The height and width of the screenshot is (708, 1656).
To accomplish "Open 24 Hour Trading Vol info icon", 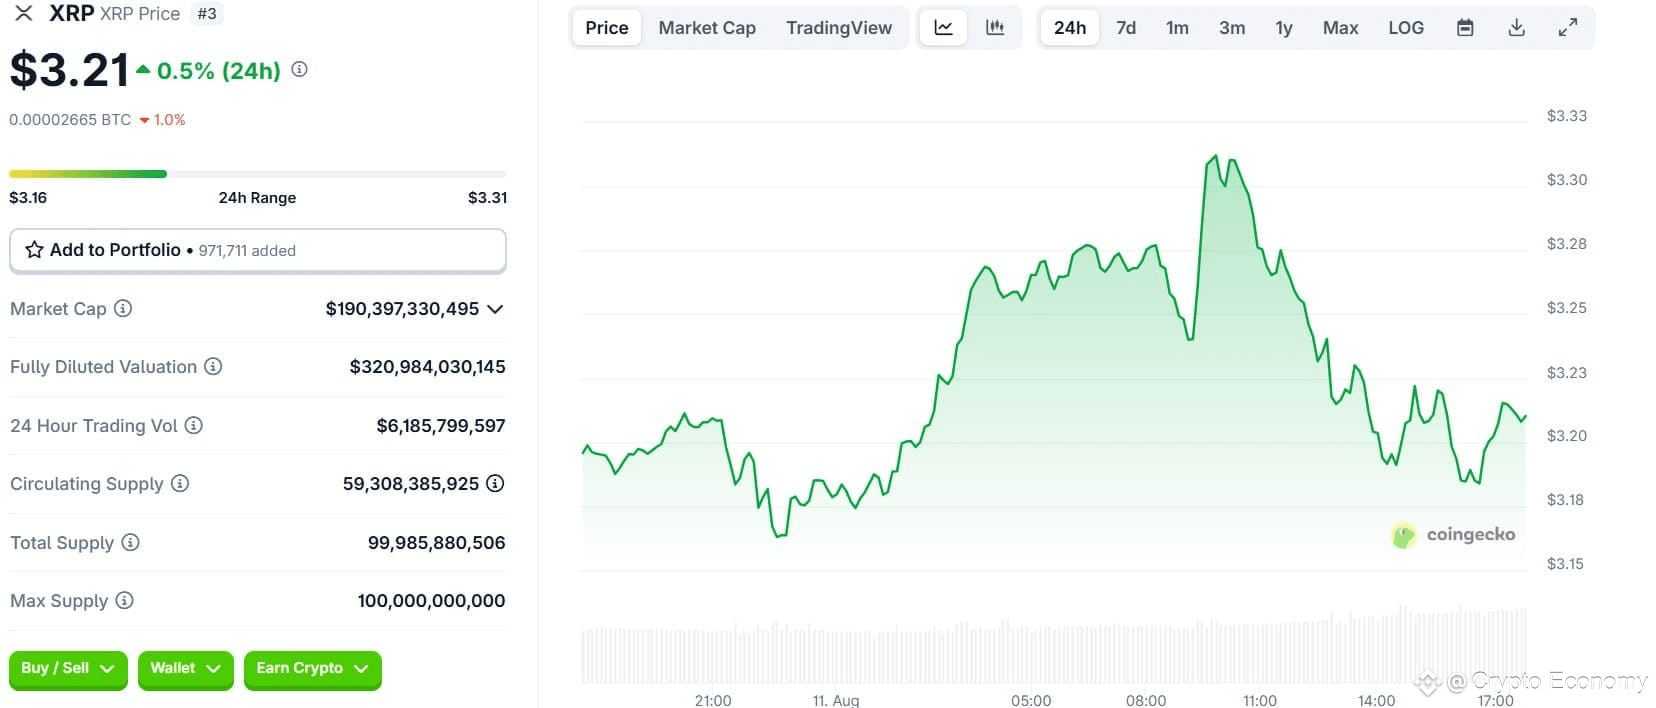I will click(194, 425).
